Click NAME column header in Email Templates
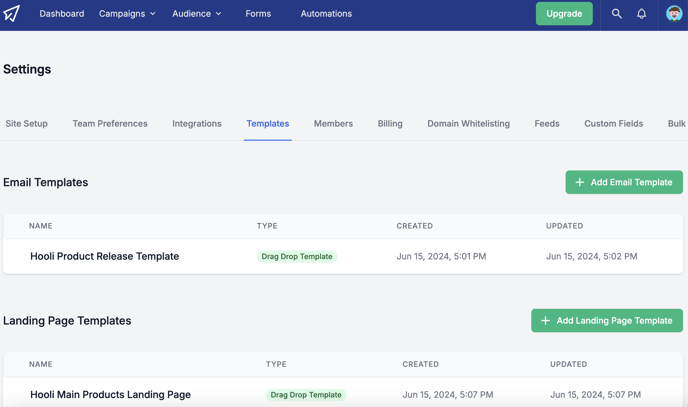 coord(41,226)
